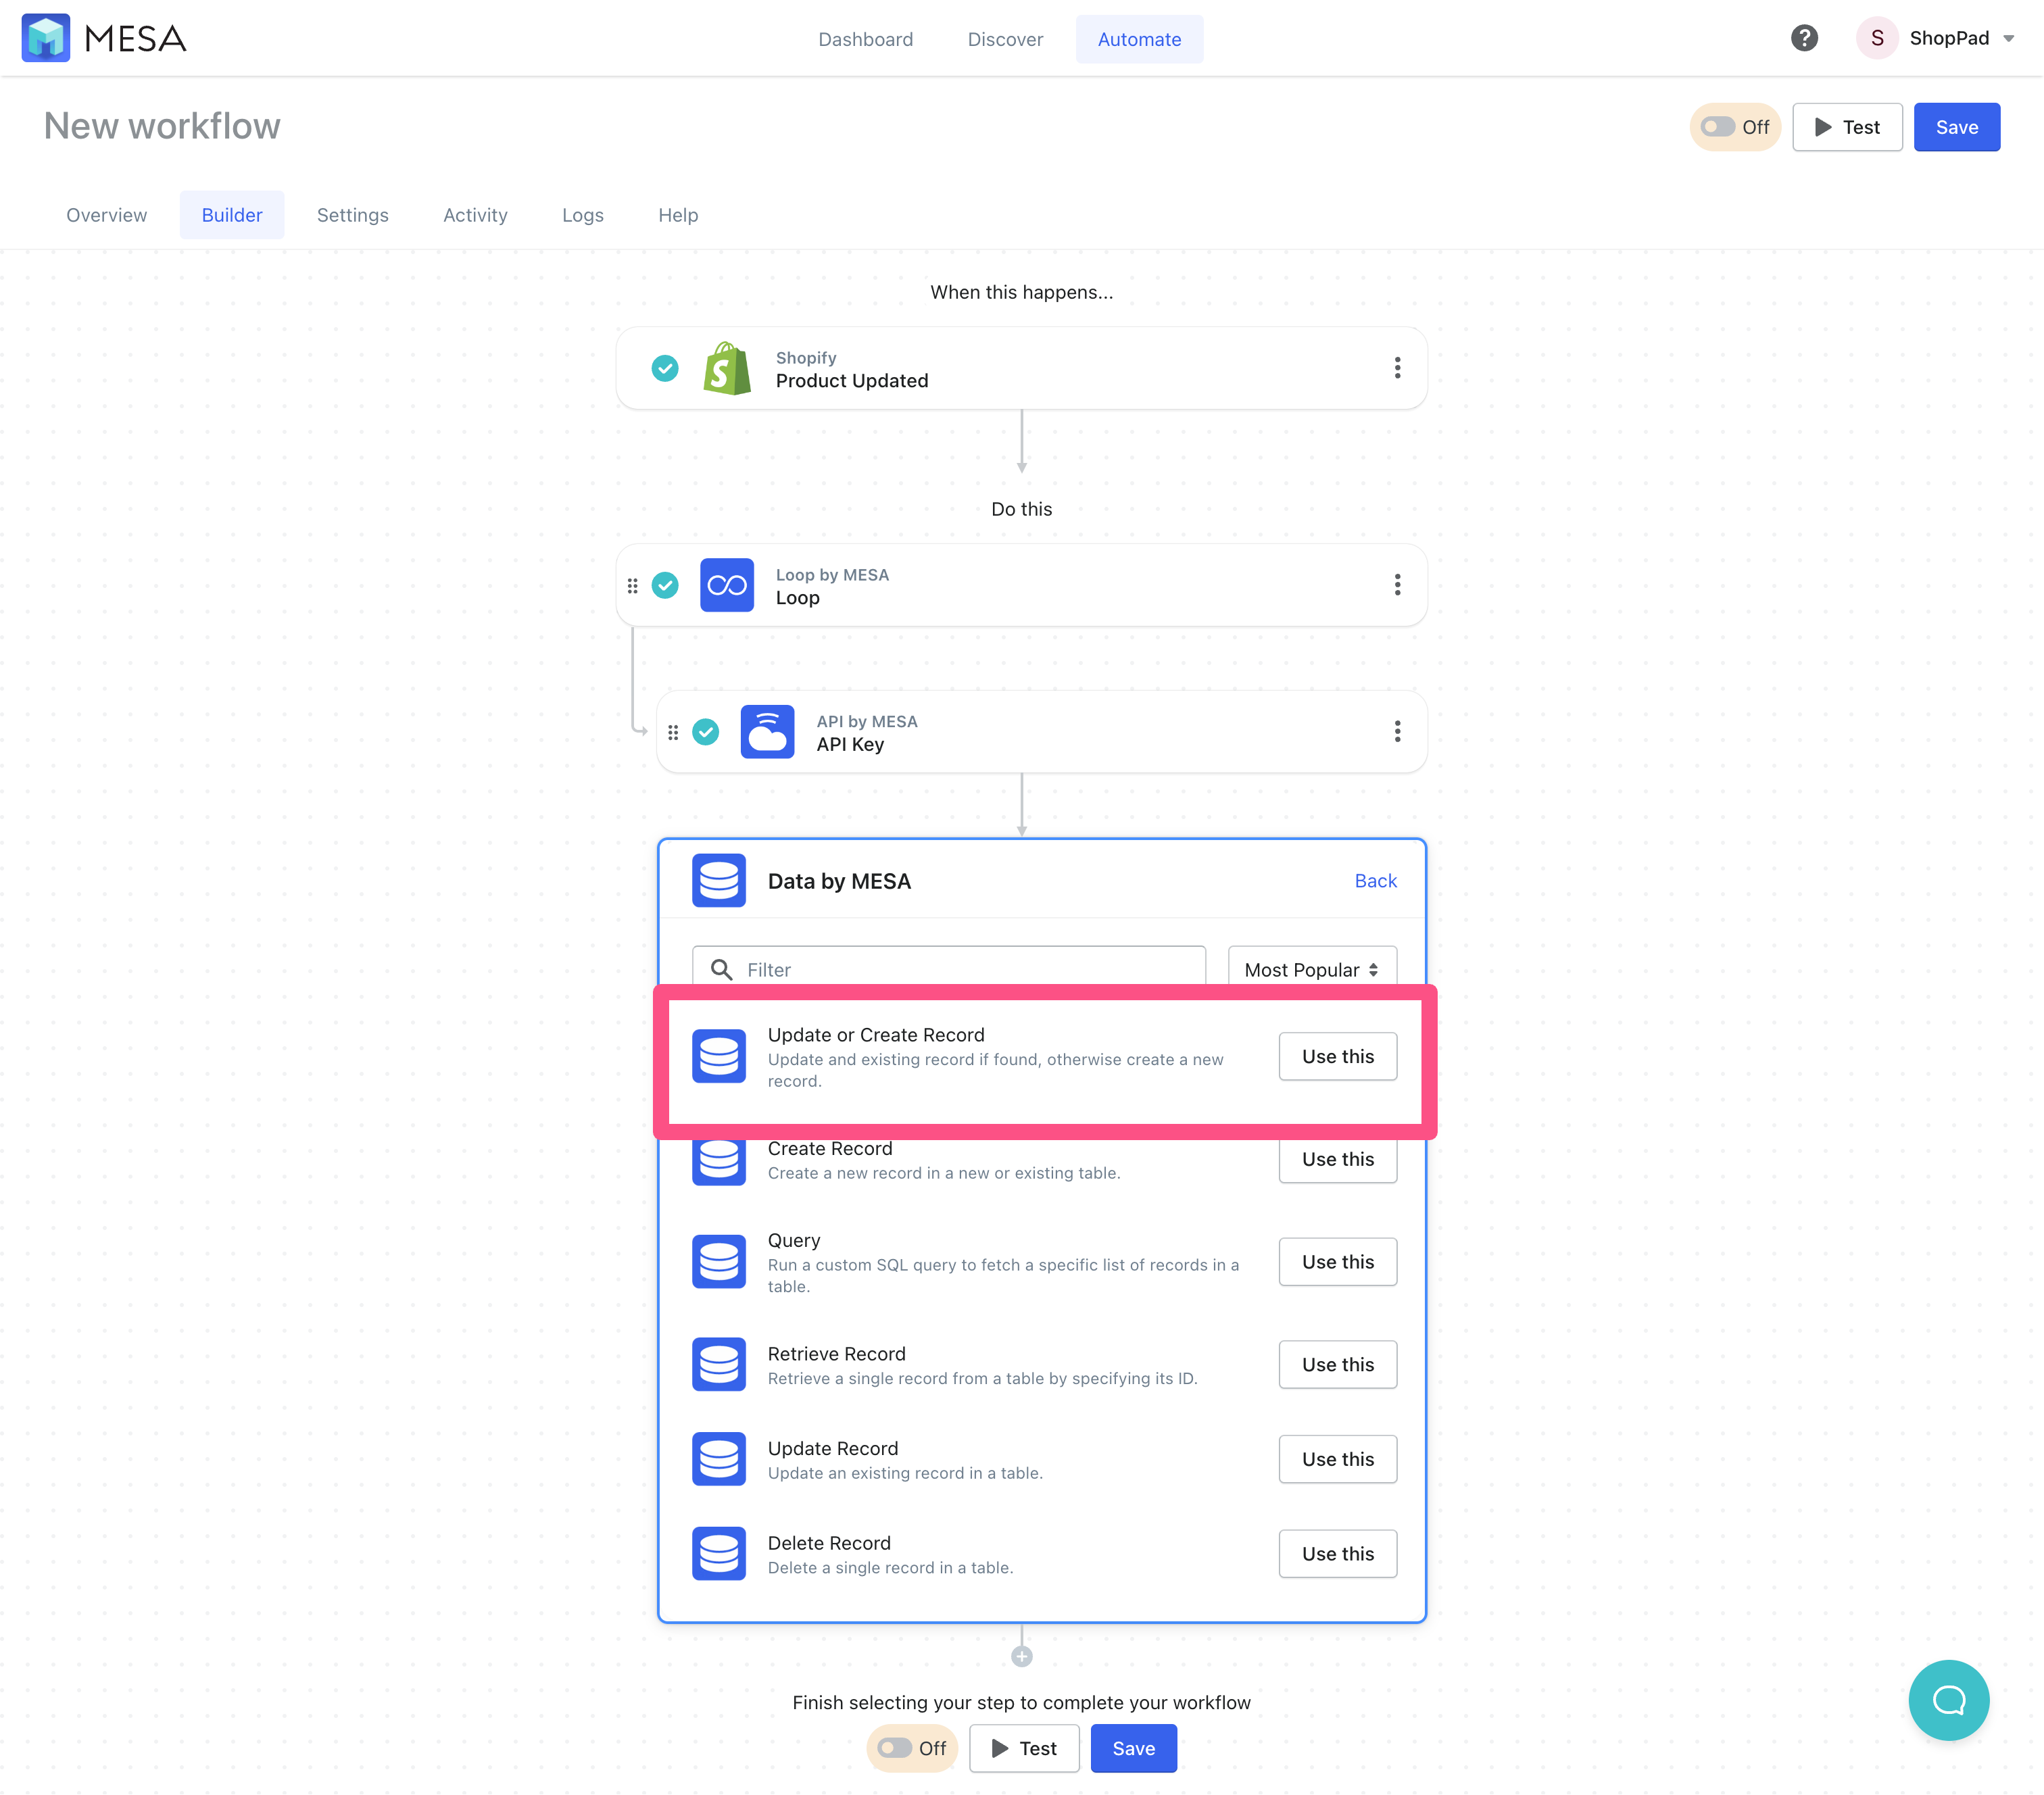Click the bottom Save button

point(1133,1748)
